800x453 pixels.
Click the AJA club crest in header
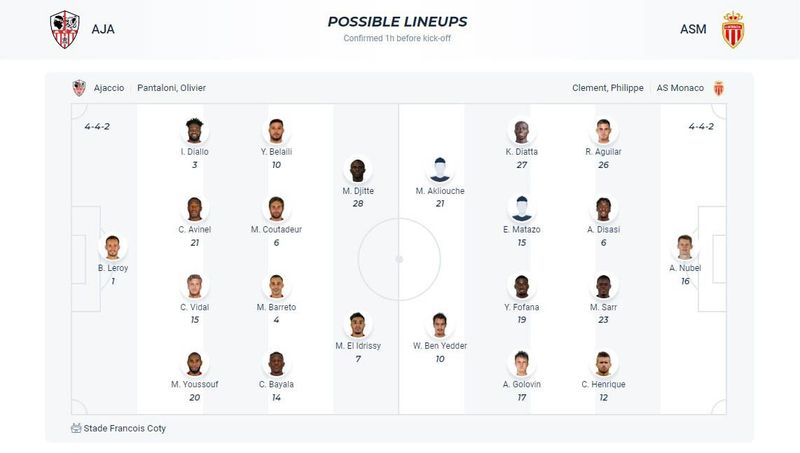click(65, 30)
